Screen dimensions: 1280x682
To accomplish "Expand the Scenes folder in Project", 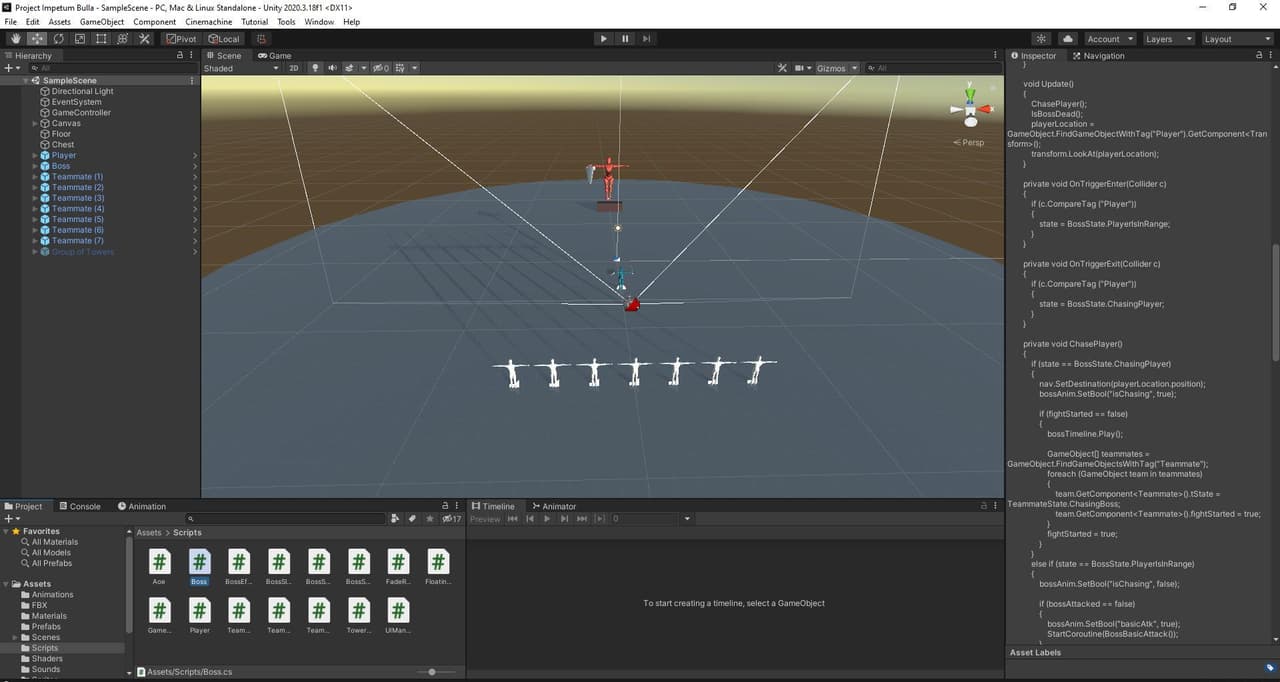I will 14,637.
